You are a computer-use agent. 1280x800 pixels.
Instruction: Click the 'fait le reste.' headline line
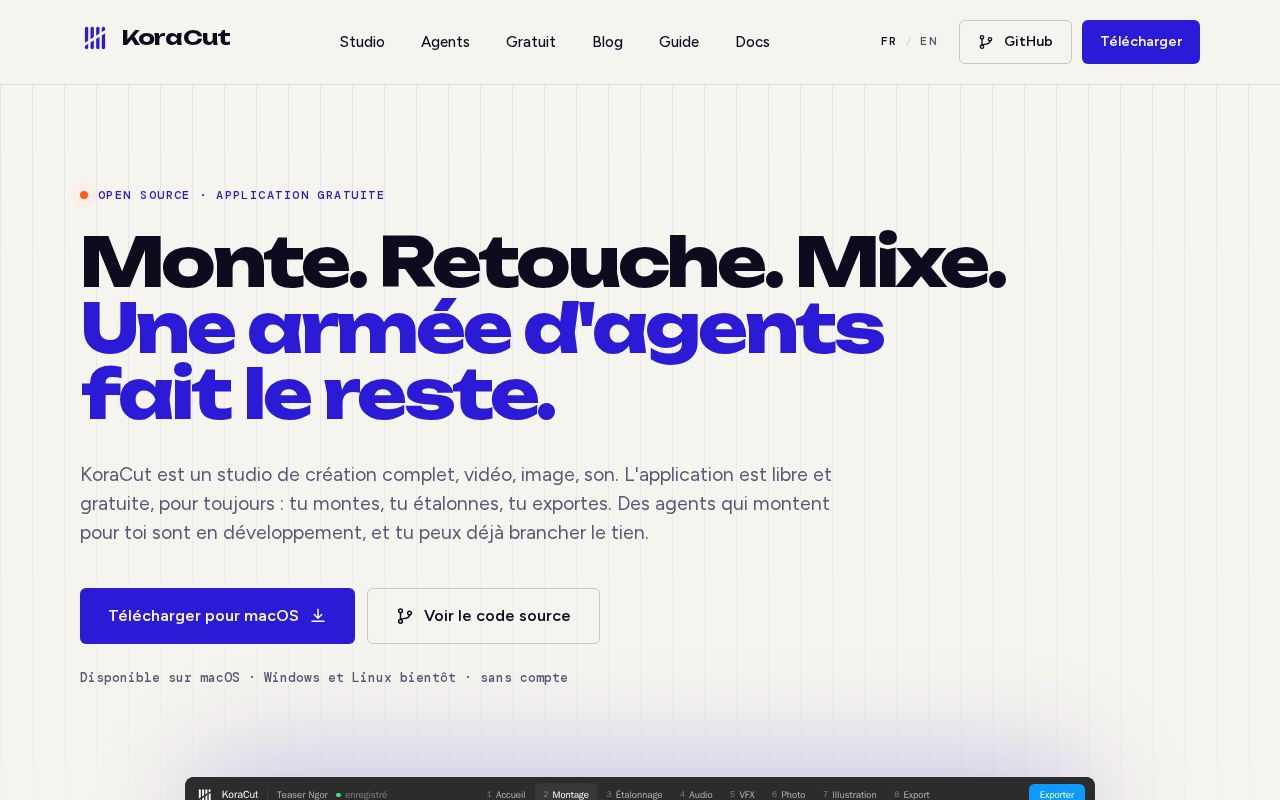pyautogui.click(x=317, y=395)
